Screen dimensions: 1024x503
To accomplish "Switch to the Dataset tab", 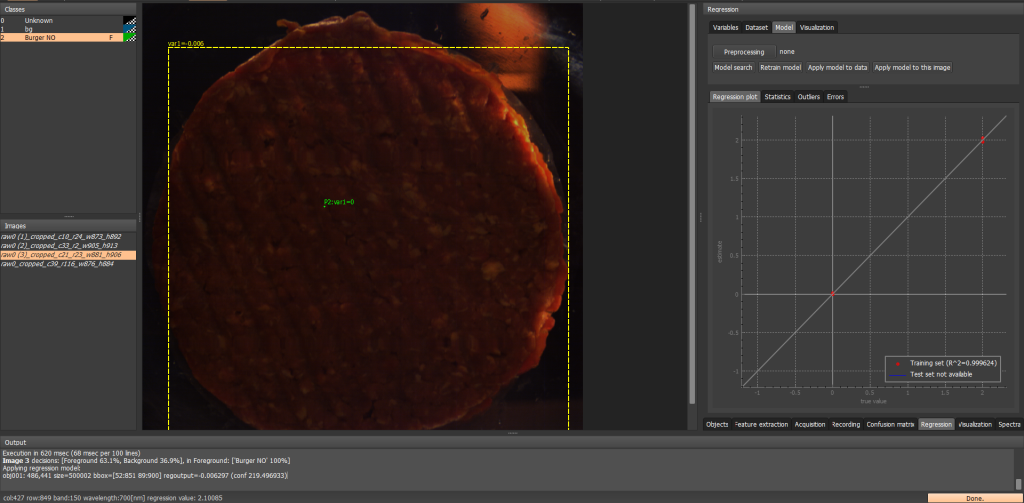I will pos(757,27).
